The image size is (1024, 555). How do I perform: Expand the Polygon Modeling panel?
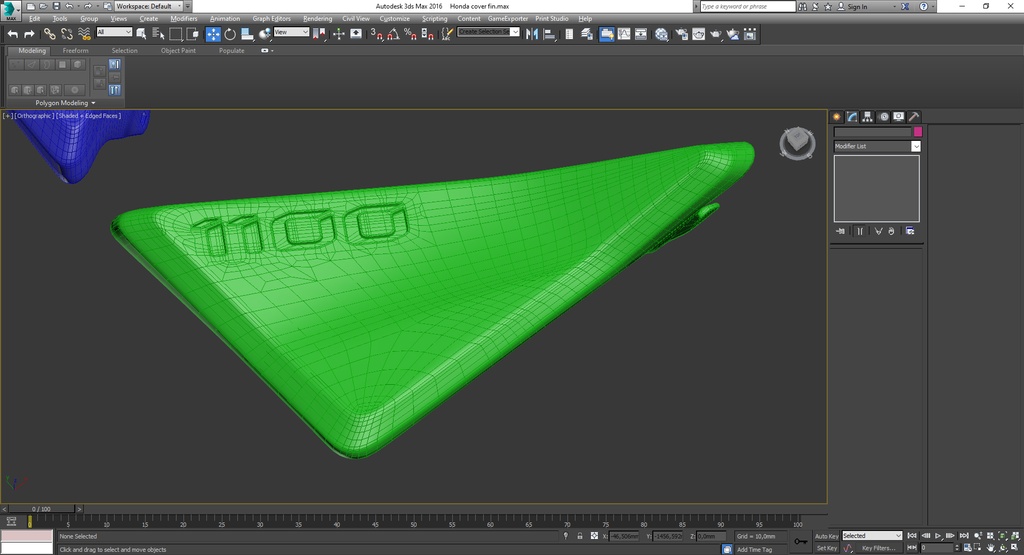coord(65,103)
